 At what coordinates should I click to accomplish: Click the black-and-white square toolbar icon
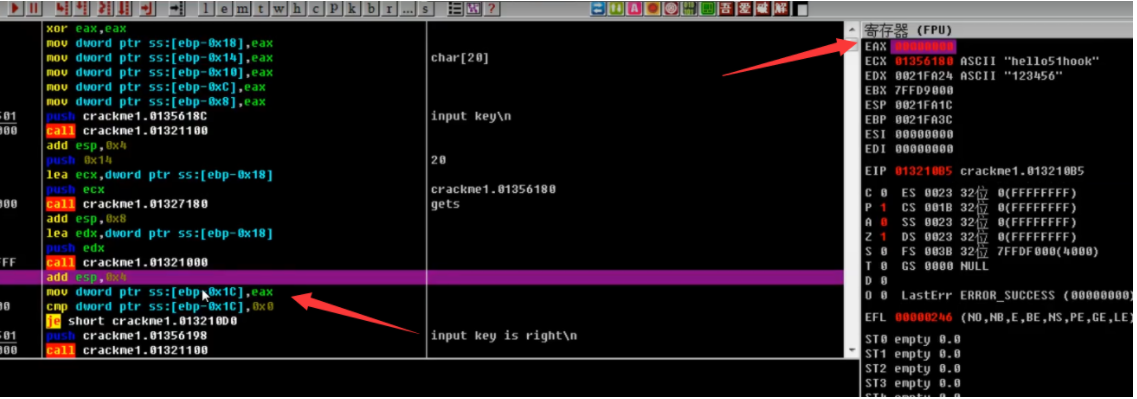pyautogui.click(x=801, y=9)
